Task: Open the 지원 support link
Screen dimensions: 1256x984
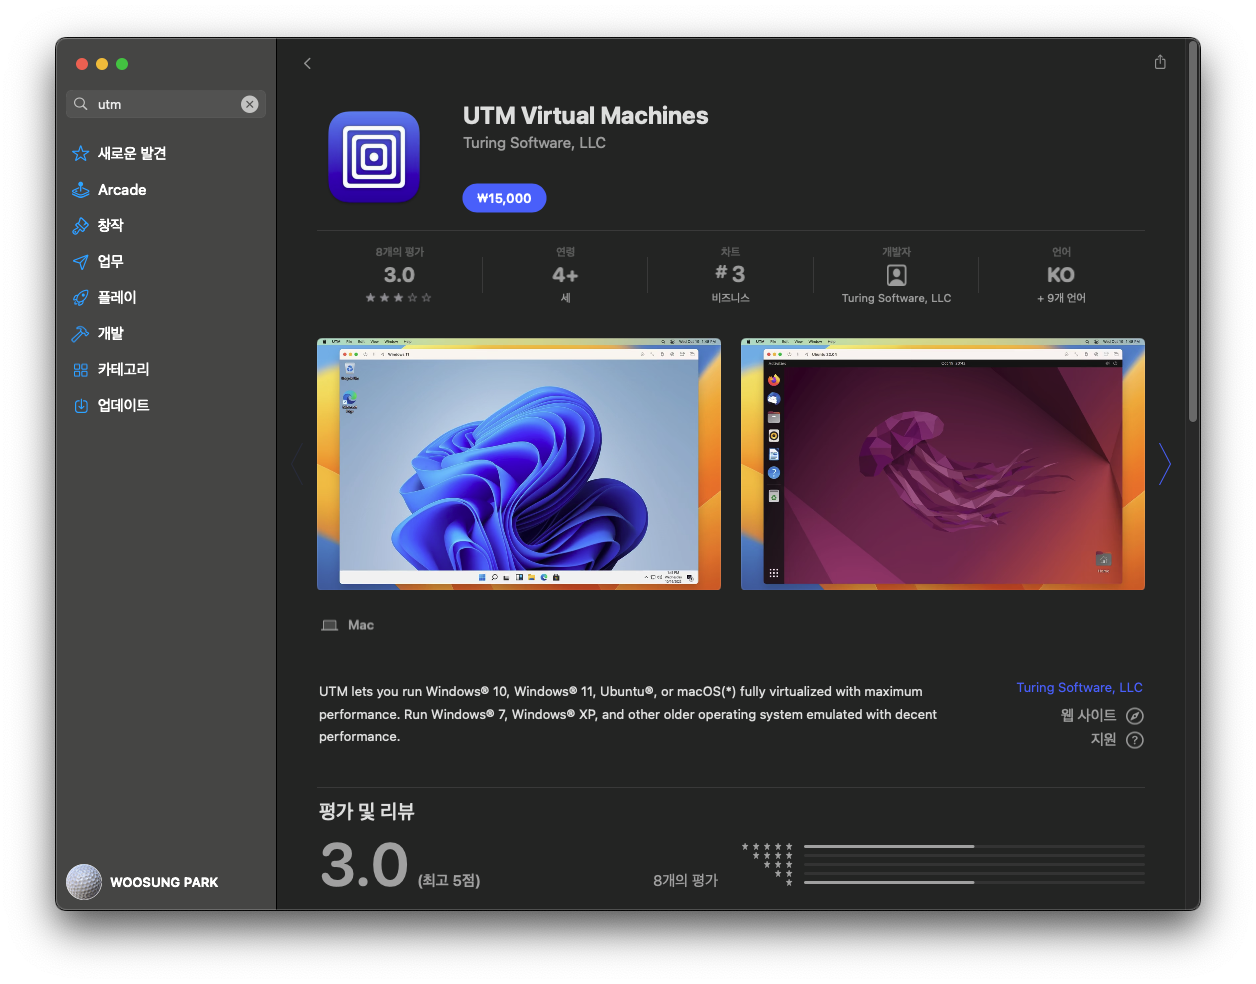Action: click(1103, 739)
